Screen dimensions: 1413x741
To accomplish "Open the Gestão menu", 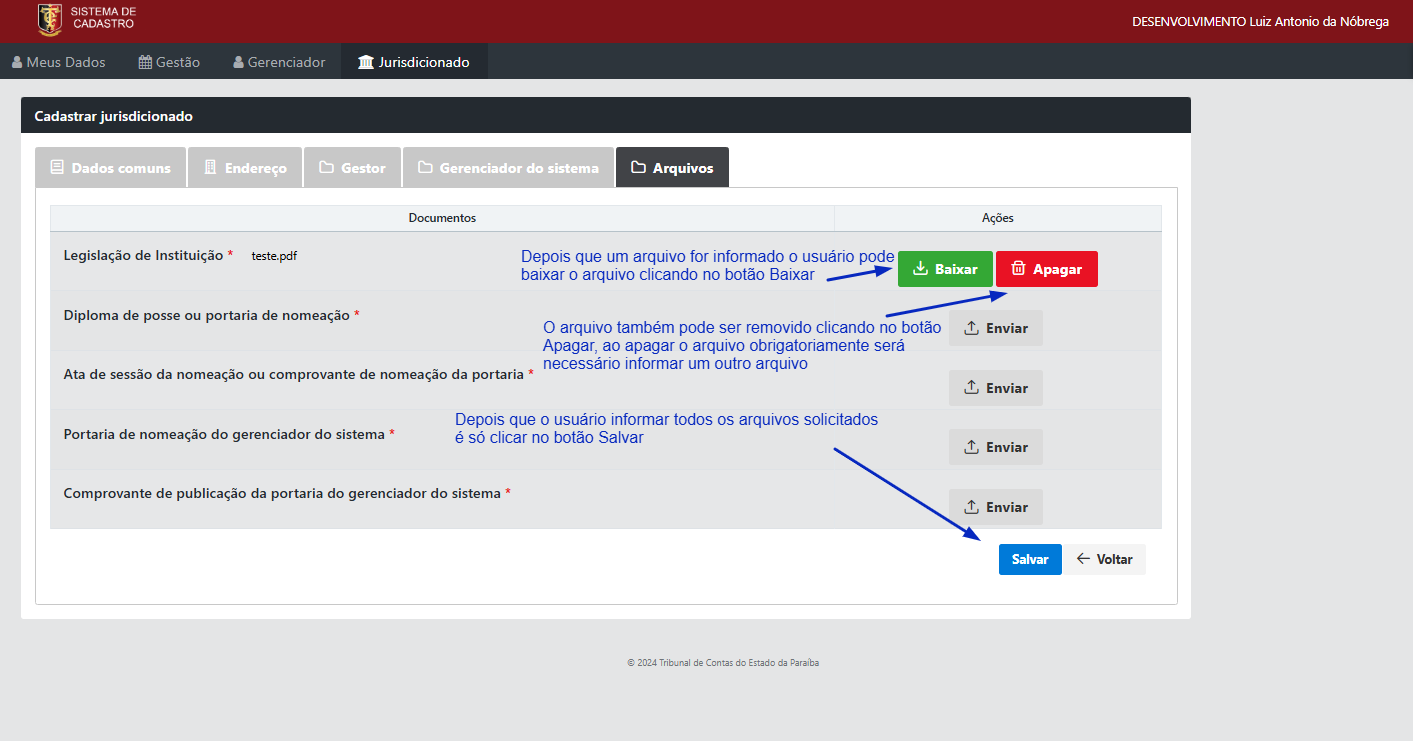I will (x=169, y=62).
